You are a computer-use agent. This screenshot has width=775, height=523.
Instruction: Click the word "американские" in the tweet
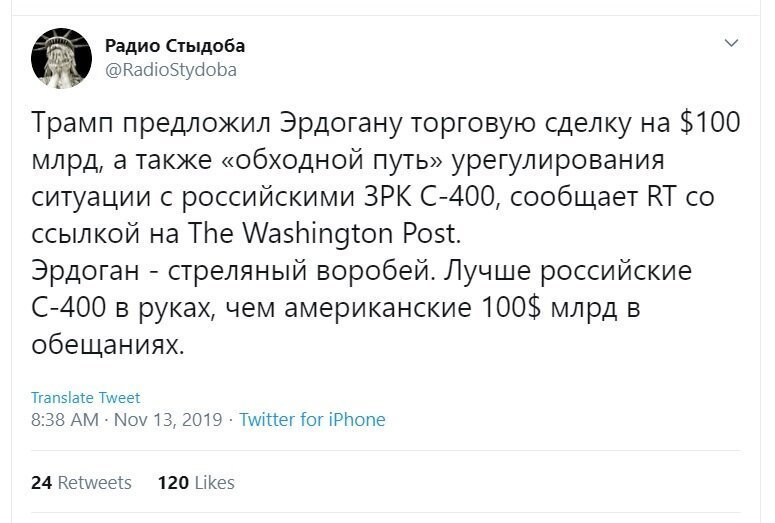(x=378, y=307)
